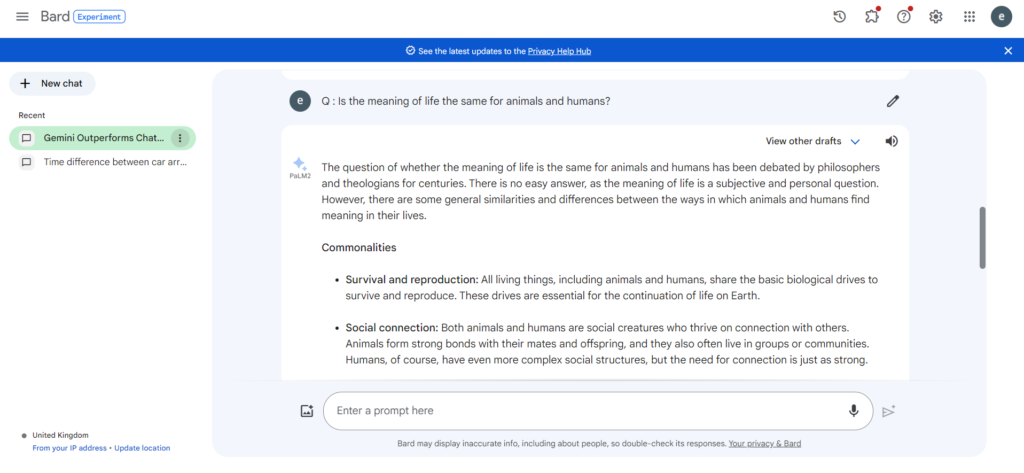1024x473 pixels.
Task: Dismiss the privacy updates banner
Action: (1008, 51)
